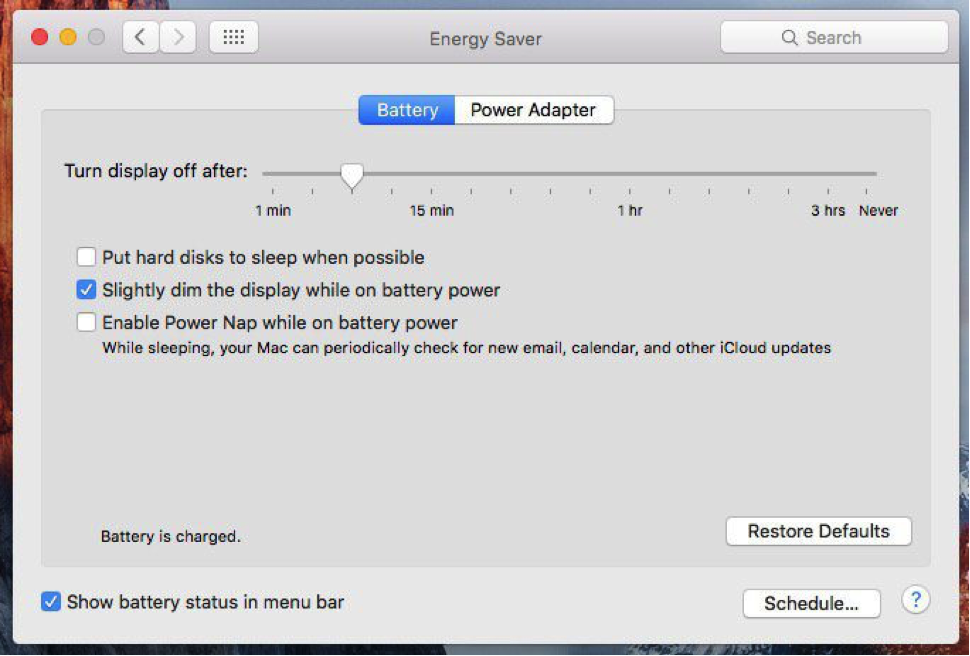The height and width of the screenshot is (656, 970).
Task: Open the Schedule... dialog
Action: pos(811,603)
